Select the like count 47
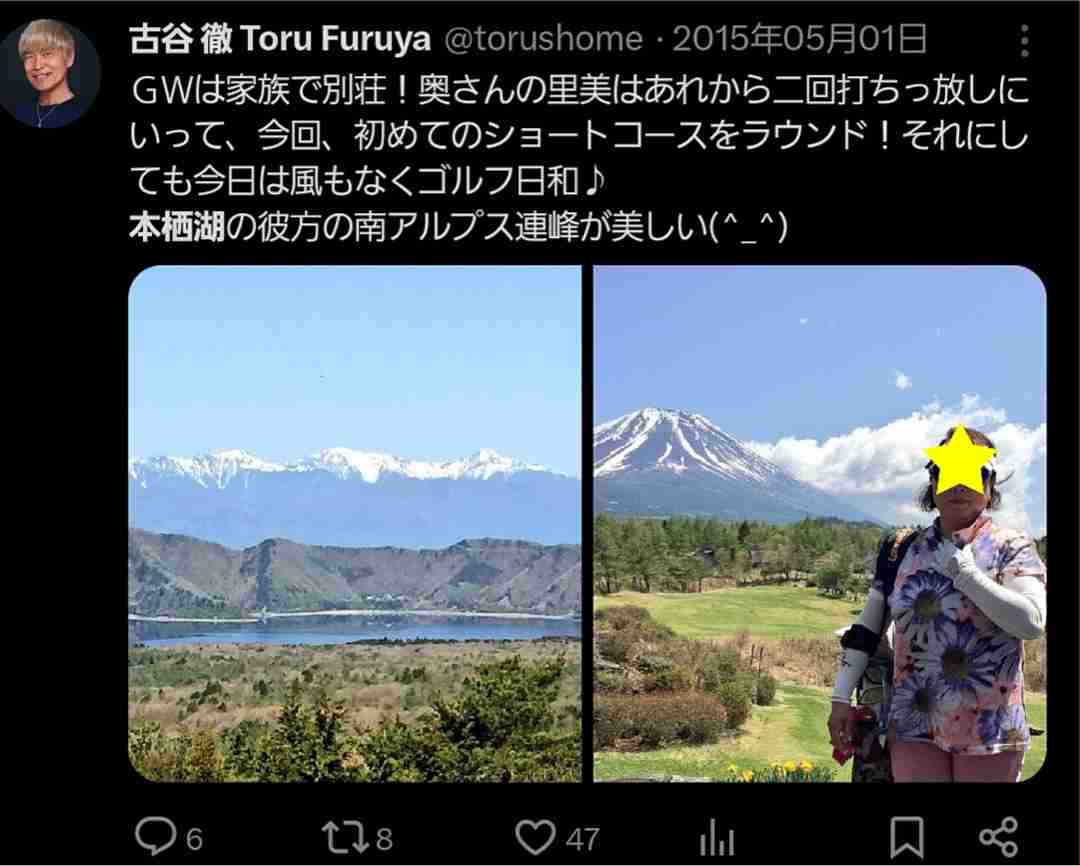This screenshot has width=1080, height=866. click(583, 839)
